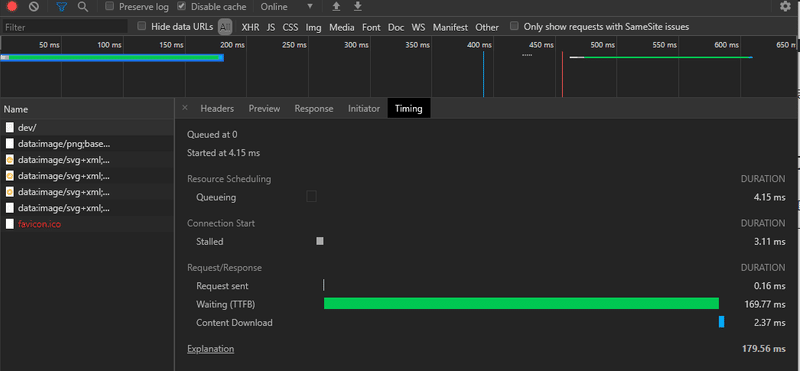Select the All filter type
800x371 pixels.
click(225, 27)
